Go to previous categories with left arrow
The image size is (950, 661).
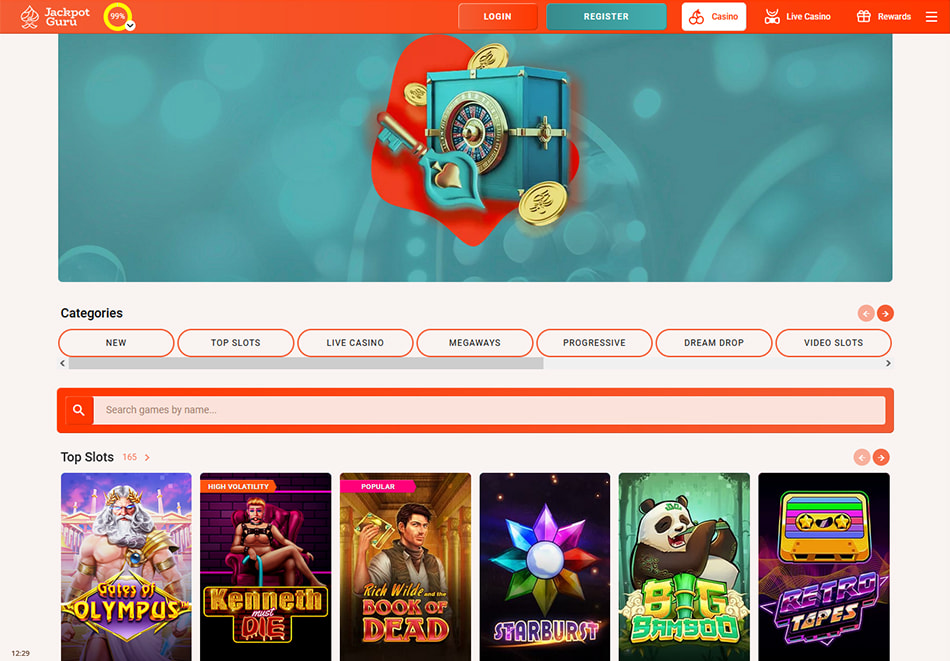pyautogui.click(x=866, y=313)
